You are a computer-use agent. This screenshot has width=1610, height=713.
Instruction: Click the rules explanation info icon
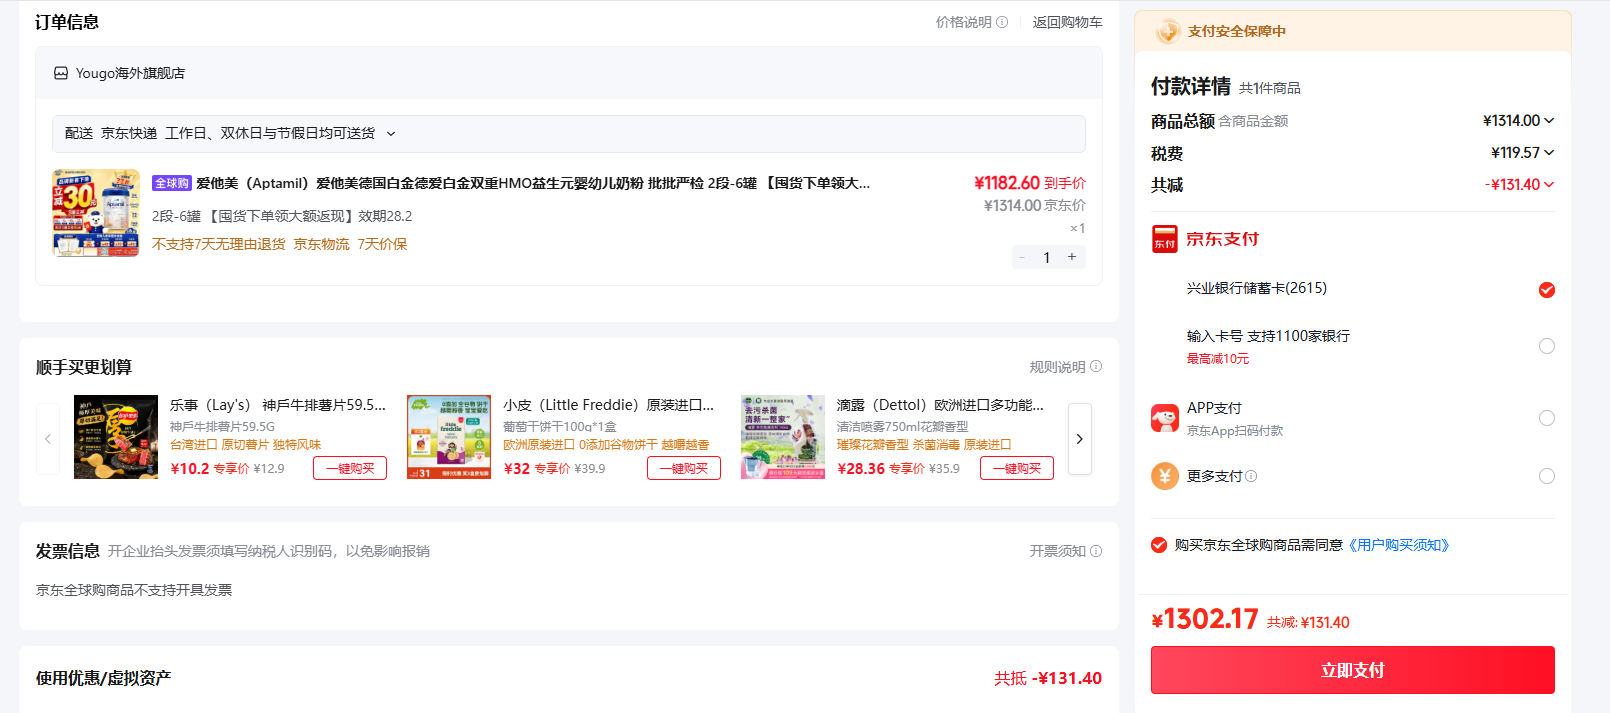click(1096, 366)
